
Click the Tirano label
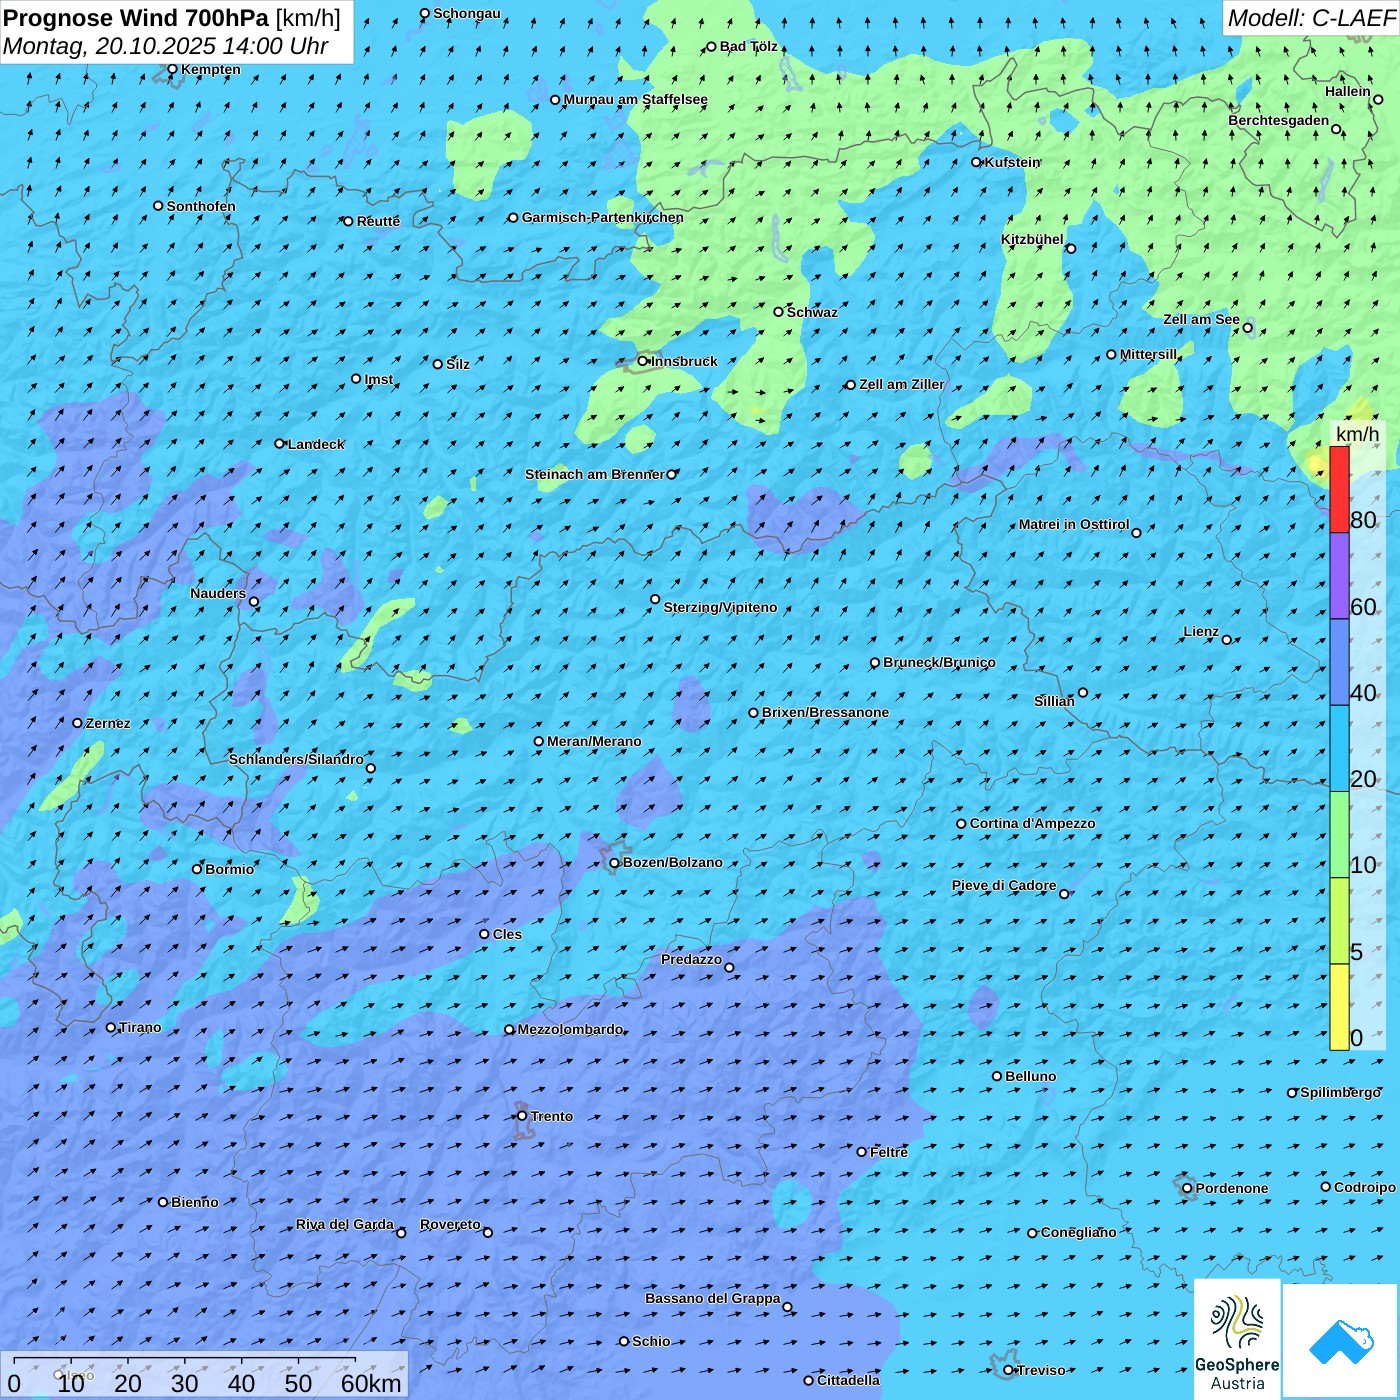pyautogui.click(x=140, y=1027)
